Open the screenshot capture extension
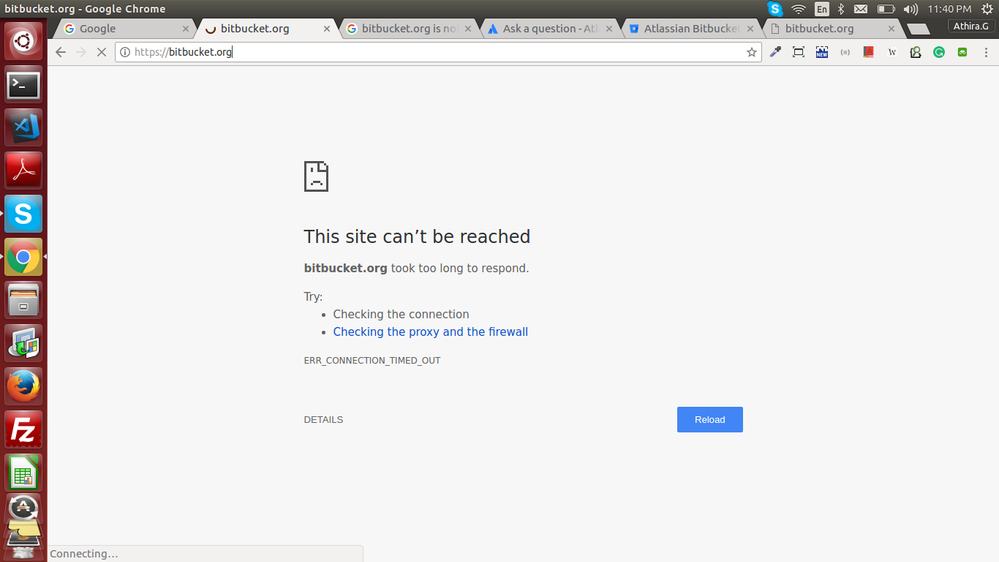This screenshot has width=999, height=562. (x=798, y=52)
